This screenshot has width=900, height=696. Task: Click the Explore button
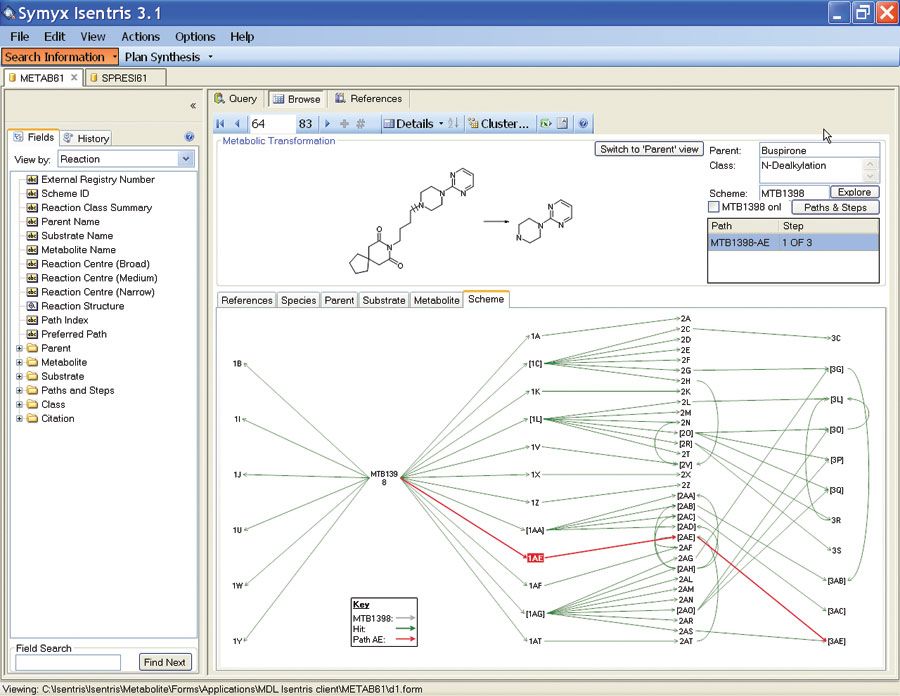click(854, 192)
